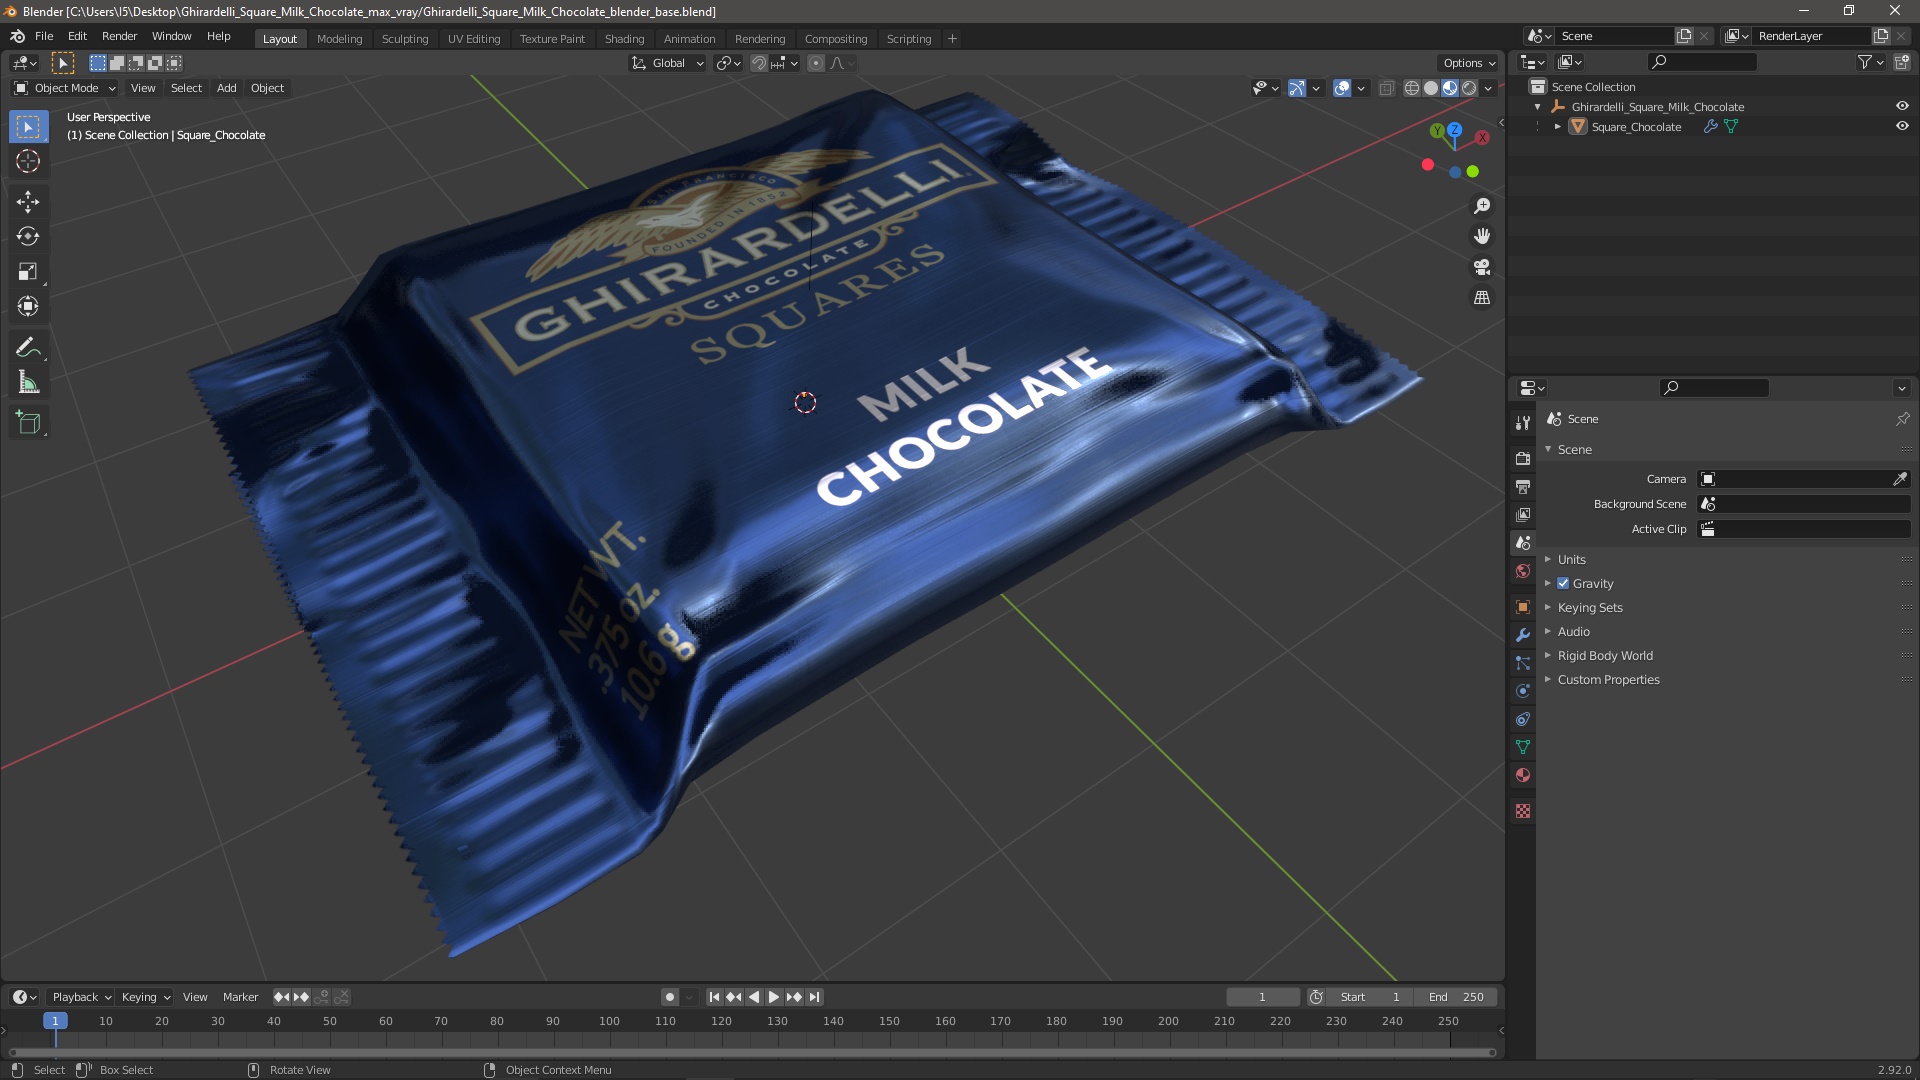This screenshot has width=1920, height=1080.
Task: Switch to wireframe shading mode
Action: (1412, 88)
